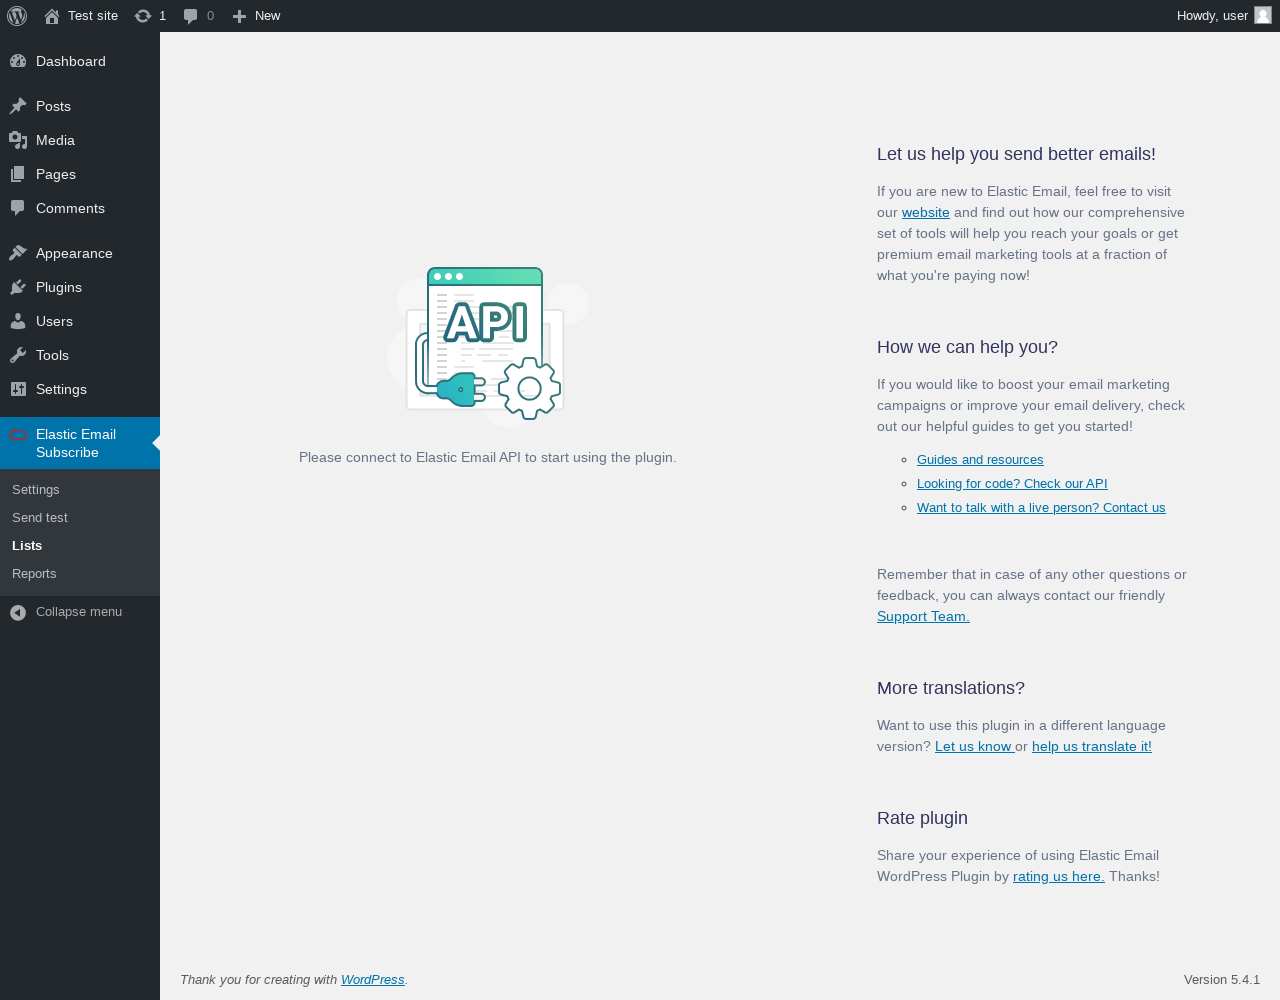Open the Appearance menu label
Viewport: 1280px width, 1000px height.
click(x=74, y=253)
